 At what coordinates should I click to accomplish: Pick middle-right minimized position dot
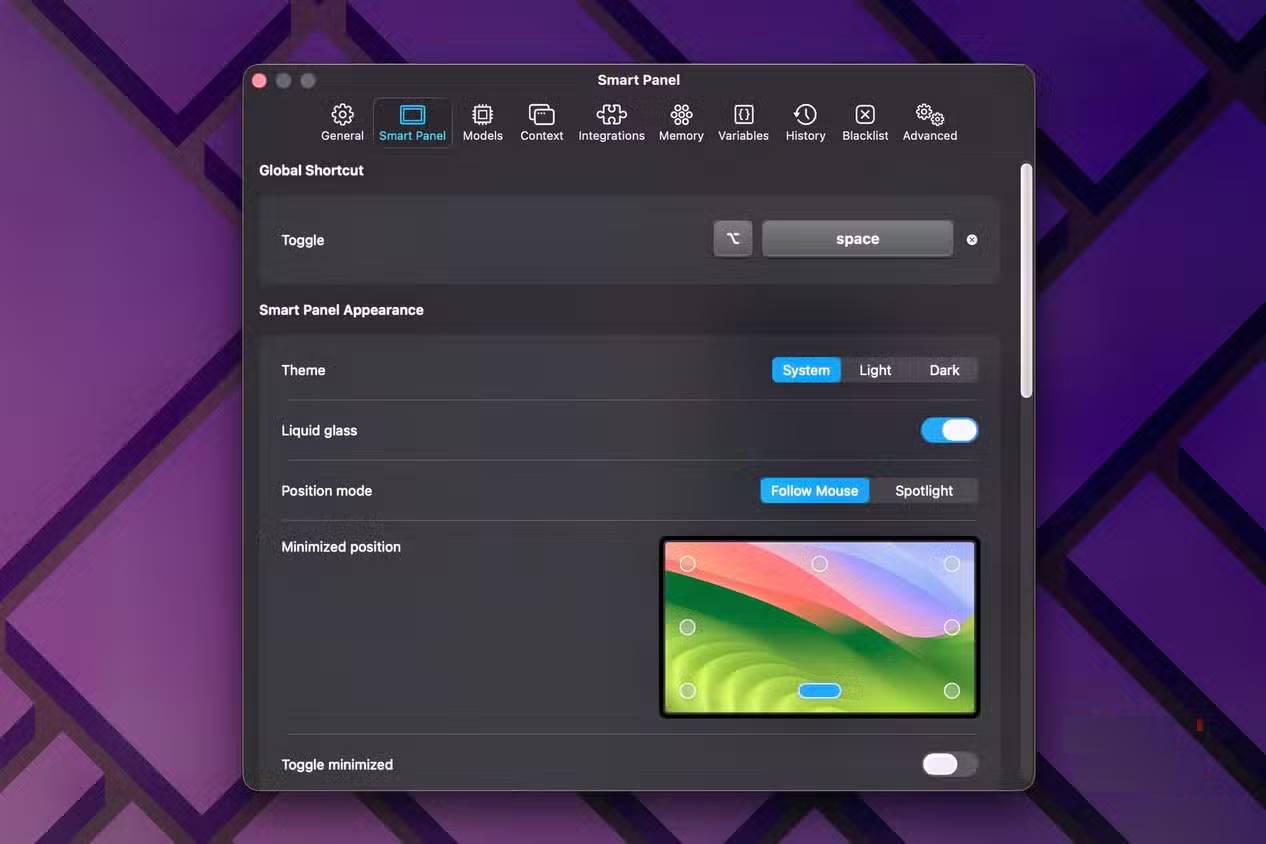pyautogui.click(x=952, y=627)
